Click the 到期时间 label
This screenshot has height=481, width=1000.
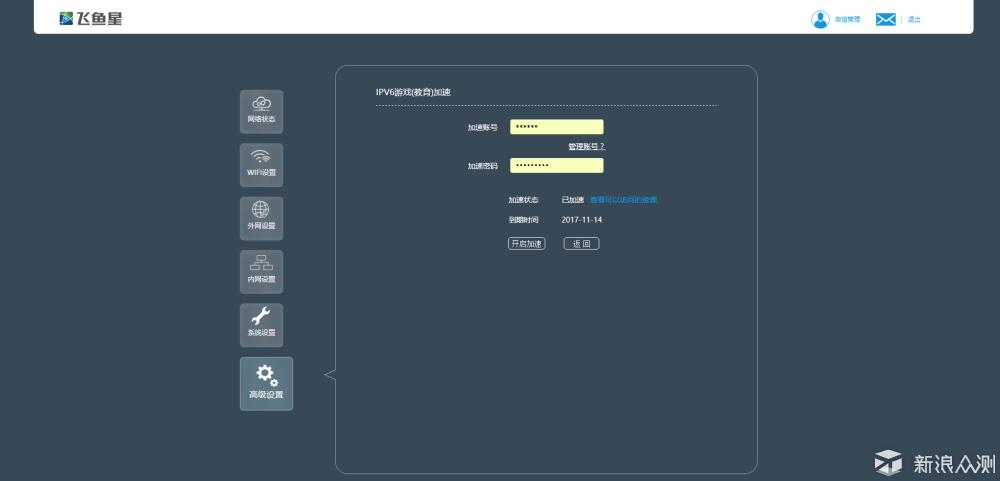pyautogui.click(x=523, y=220)
